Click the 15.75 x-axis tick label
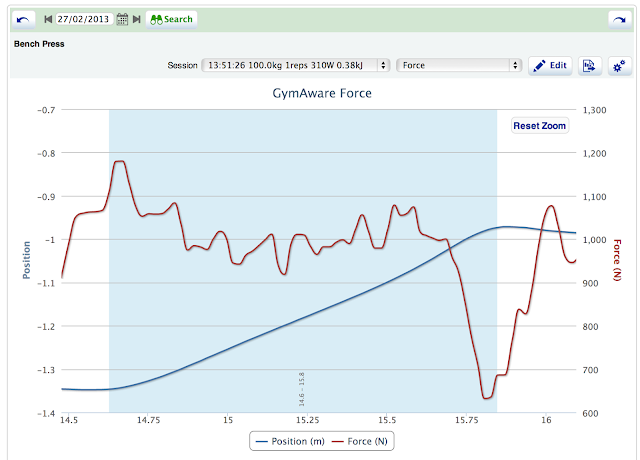 [x=467, y=420]
